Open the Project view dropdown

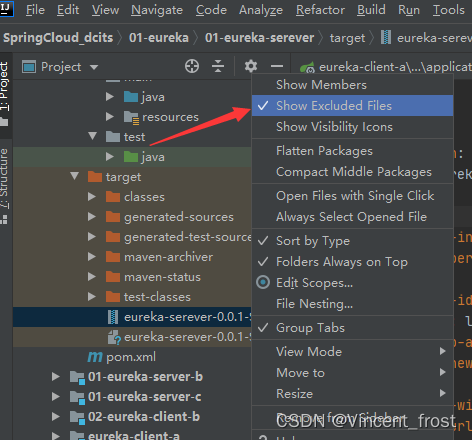coord(60,67)
